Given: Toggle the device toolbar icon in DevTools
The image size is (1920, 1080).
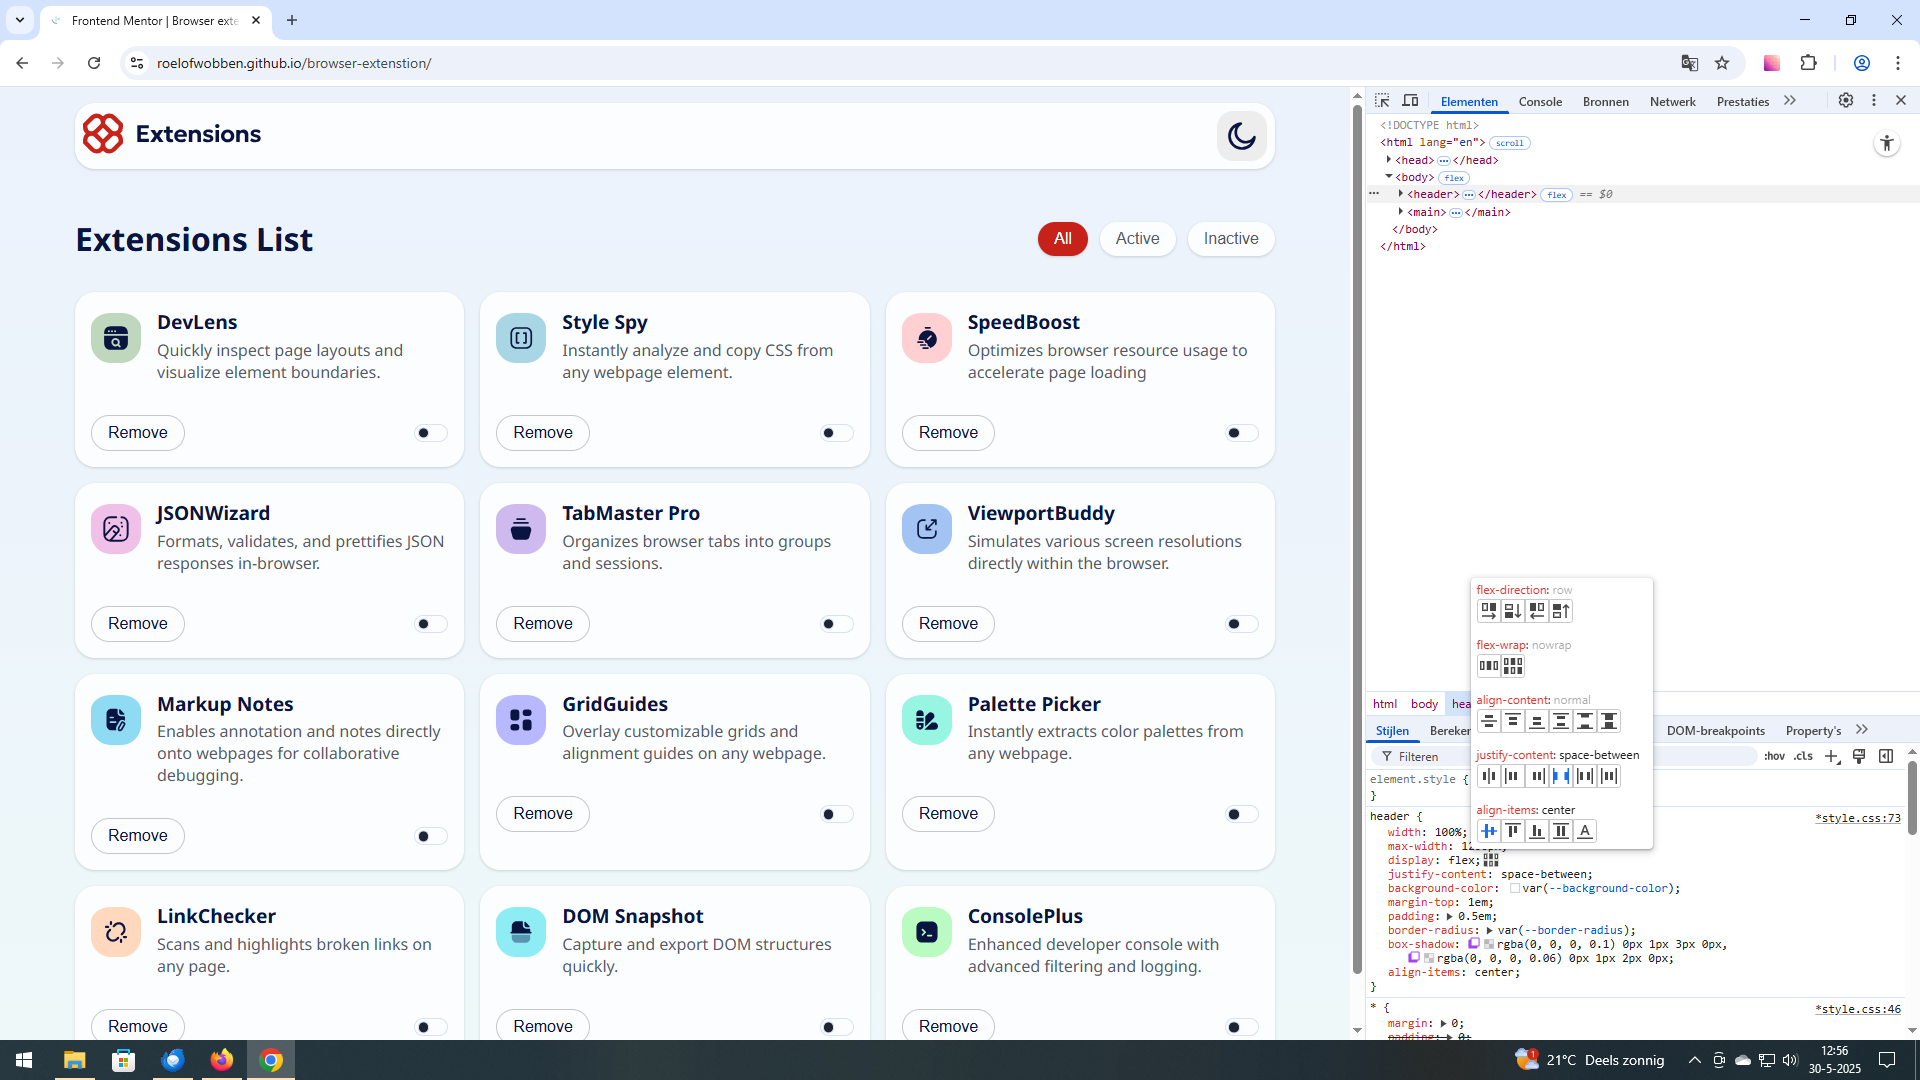Looking at the screenshot, I should point(1410,101).
